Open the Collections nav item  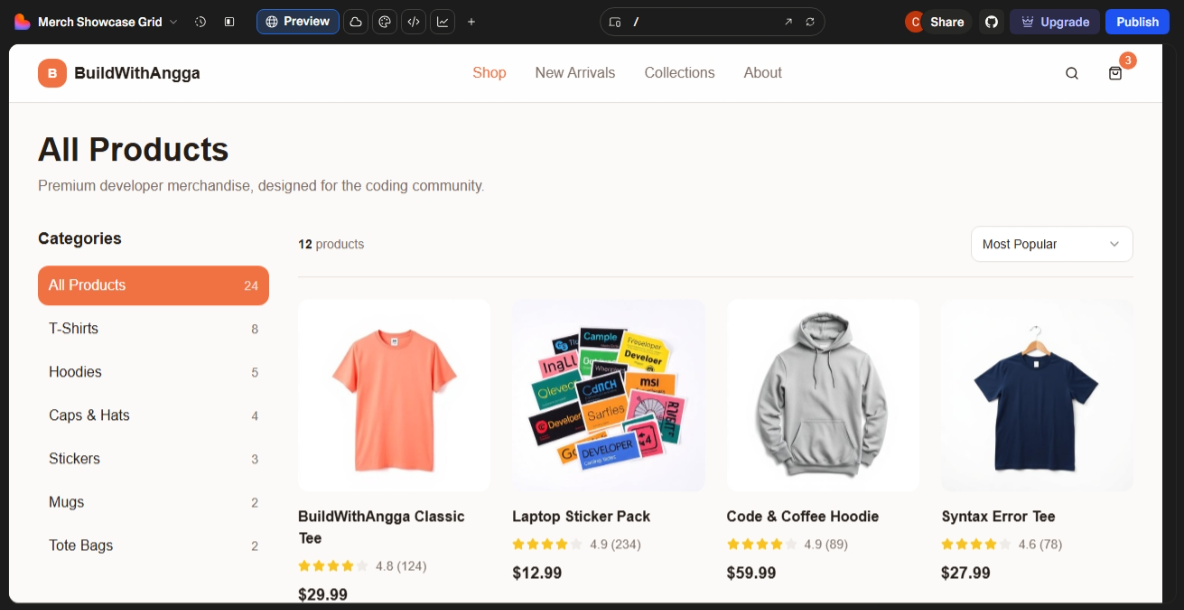pos(679,73)
